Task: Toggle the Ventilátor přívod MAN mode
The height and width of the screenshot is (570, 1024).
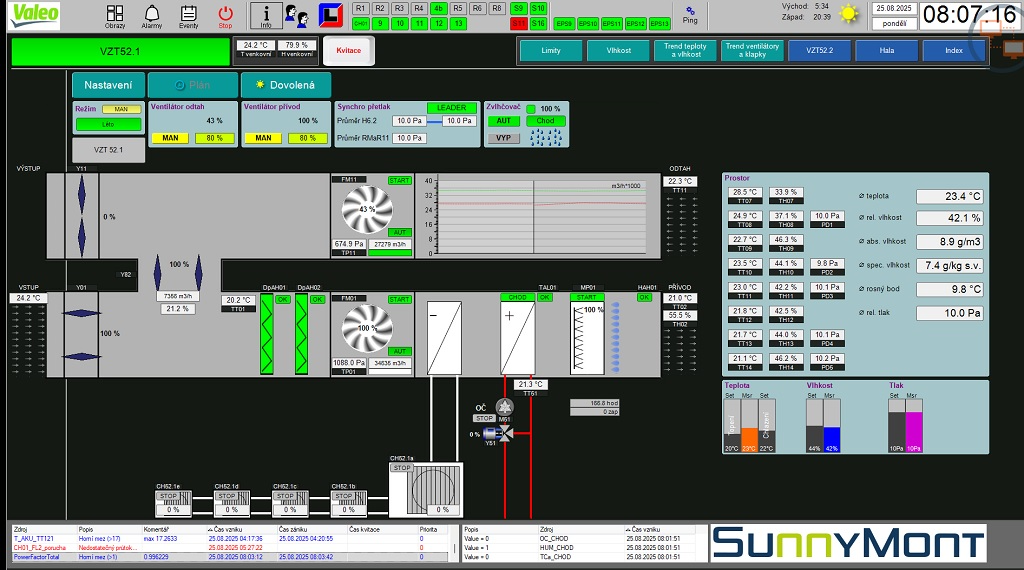Action: pyautogui.click(x=264, y=138)
